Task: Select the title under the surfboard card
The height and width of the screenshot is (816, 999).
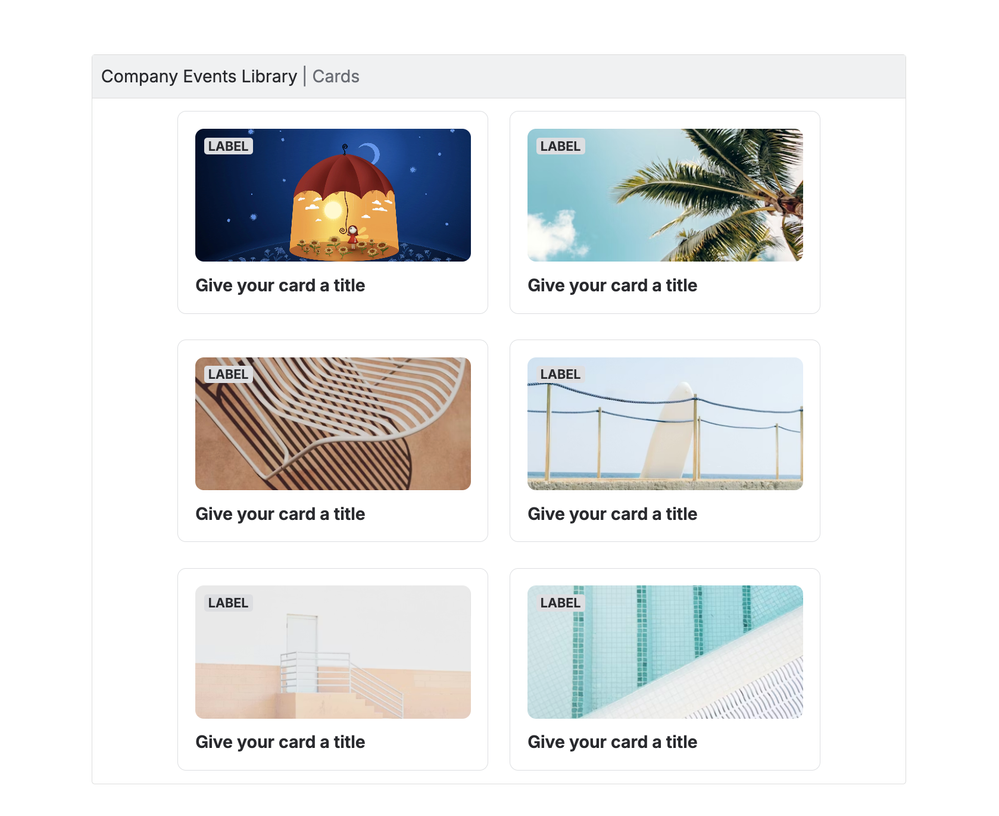Action: 612,514
